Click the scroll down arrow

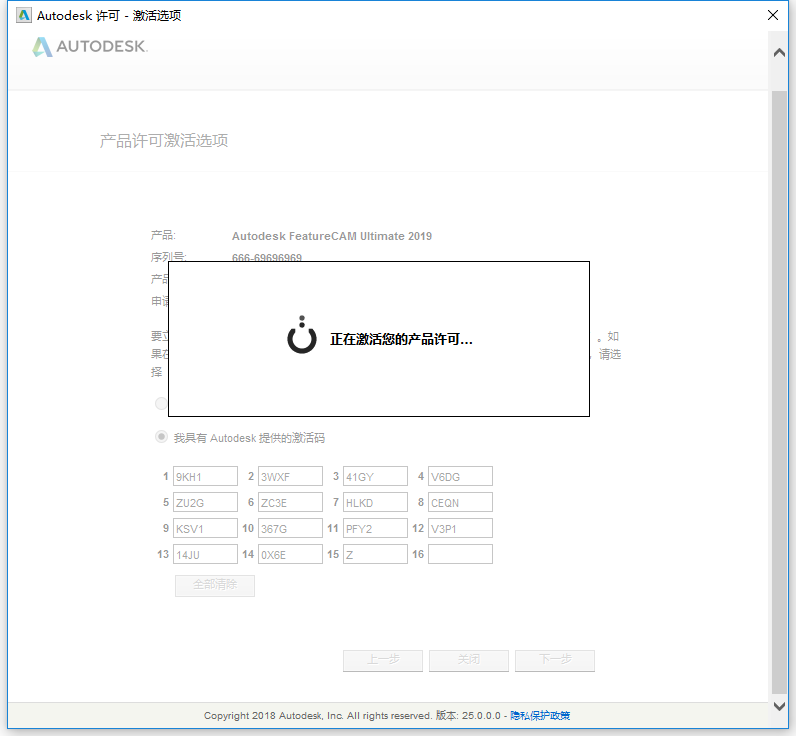pos(779,706)
